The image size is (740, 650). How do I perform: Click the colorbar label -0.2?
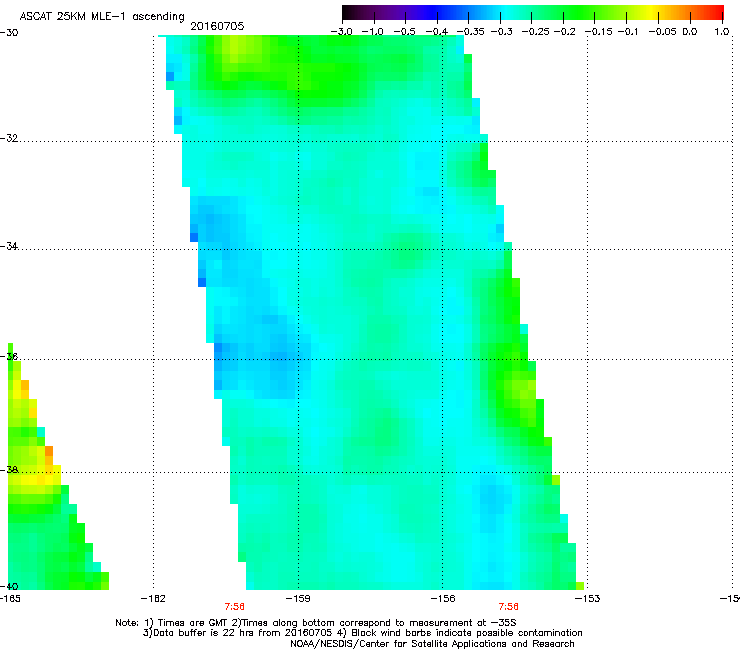click(x=564, y=32)
